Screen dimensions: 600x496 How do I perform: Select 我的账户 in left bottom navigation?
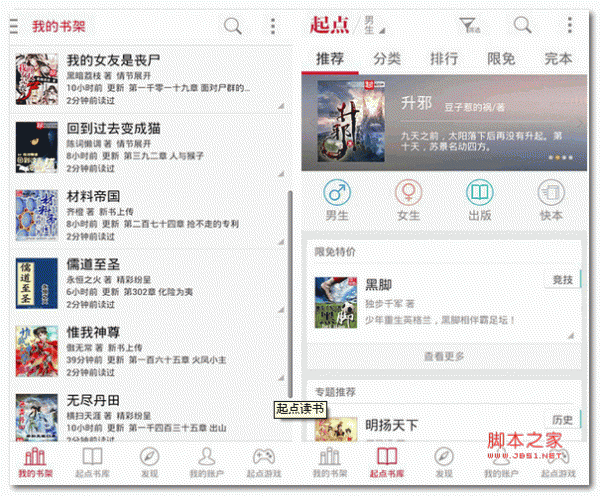(x=207, y=462)
